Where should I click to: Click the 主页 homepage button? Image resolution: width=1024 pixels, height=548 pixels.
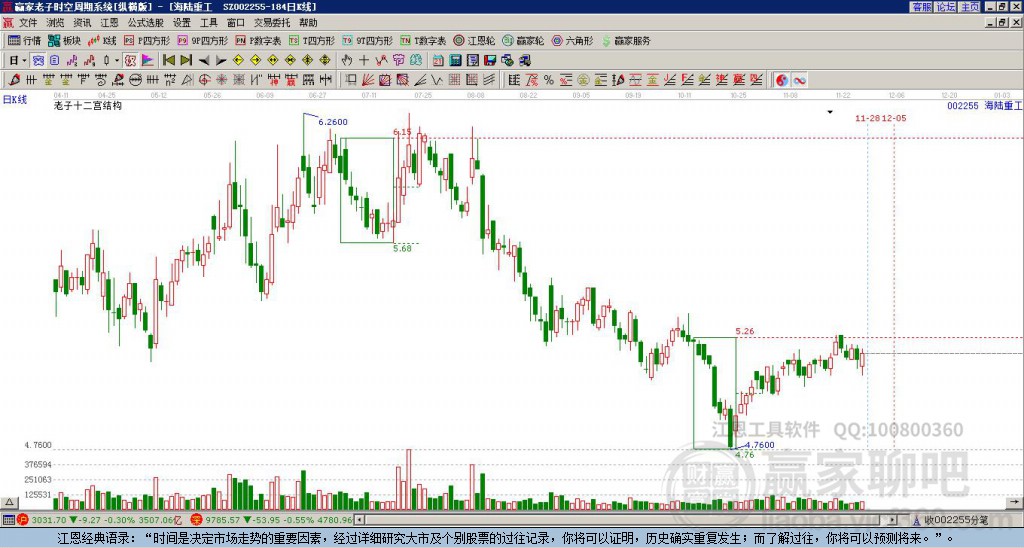coord(969,7)
